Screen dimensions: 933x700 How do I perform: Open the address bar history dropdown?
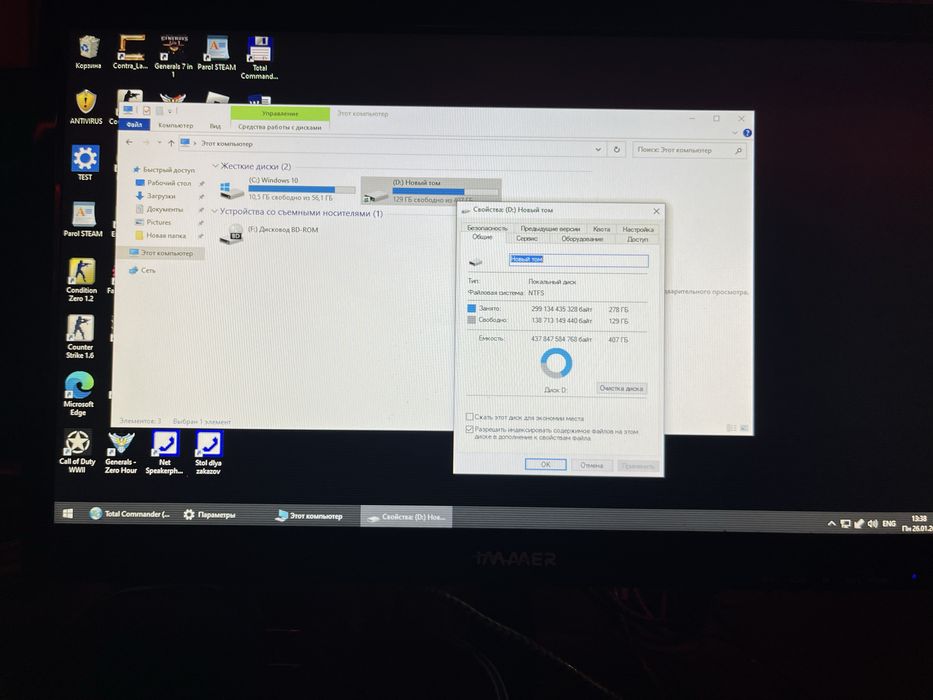[x=598, y=149]
